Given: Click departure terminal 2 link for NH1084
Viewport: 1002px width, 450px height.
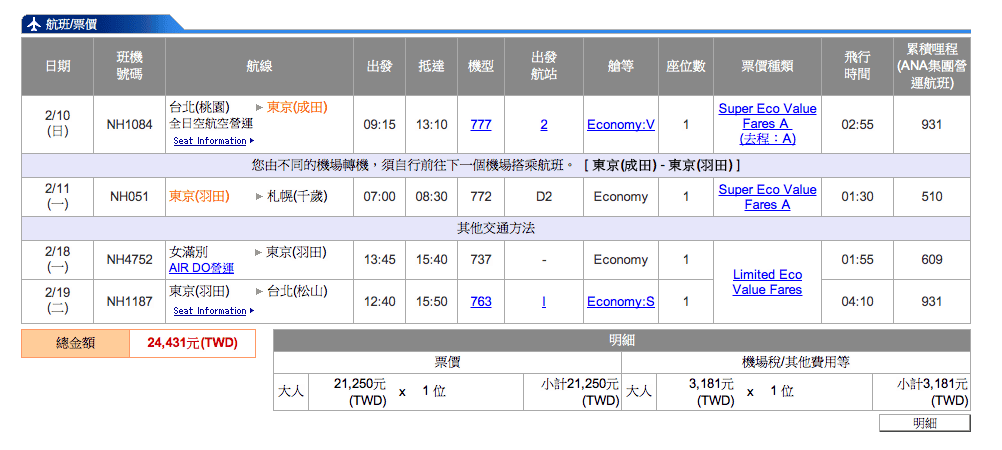Looking at the screenshot, I should [544, 125].
